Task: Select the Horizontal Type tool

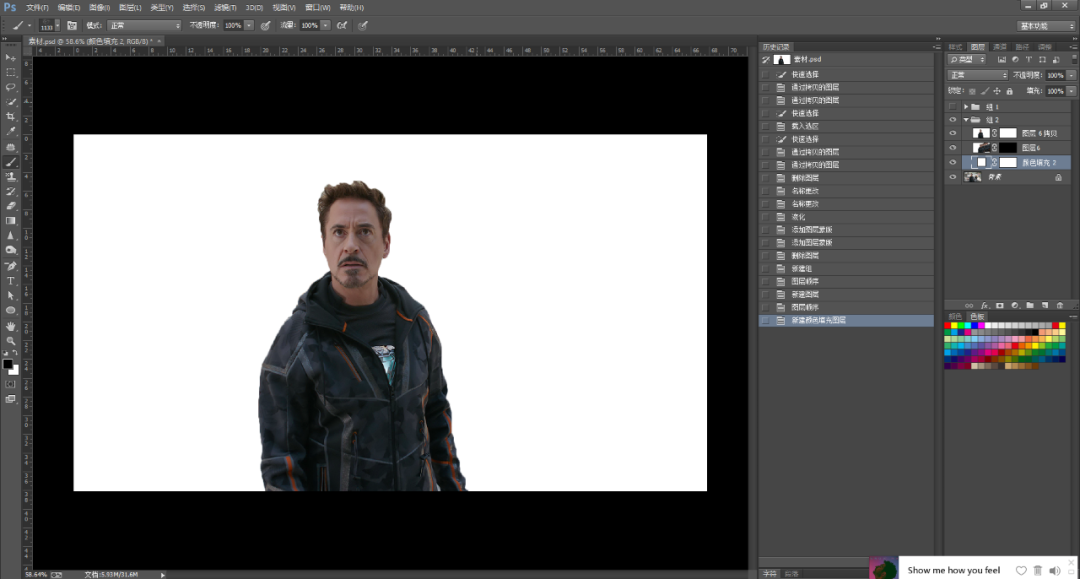Action: (x=10, y=281)
